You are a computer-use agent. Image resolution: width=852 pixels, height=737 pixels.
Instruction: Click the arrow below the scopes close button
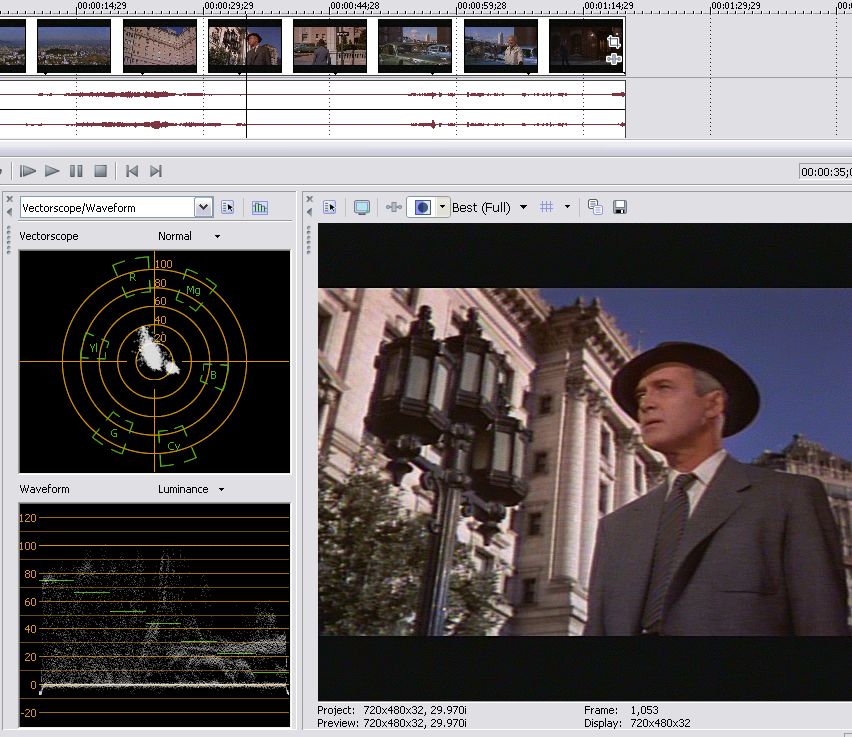point(9,212)
